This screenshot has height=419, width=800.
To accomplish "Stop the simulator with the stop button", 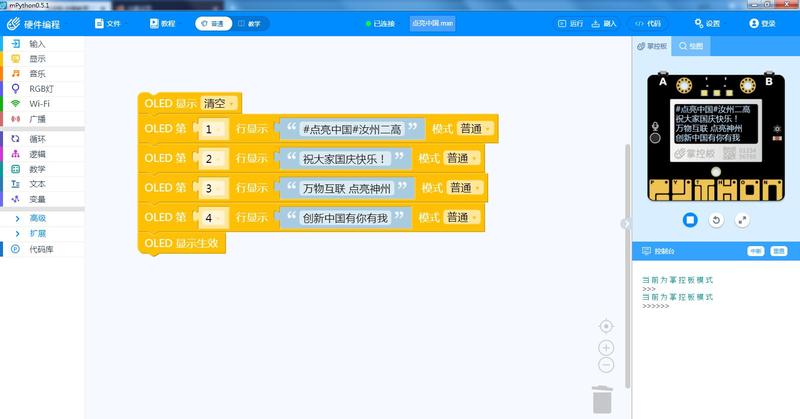I will (689, 219).
